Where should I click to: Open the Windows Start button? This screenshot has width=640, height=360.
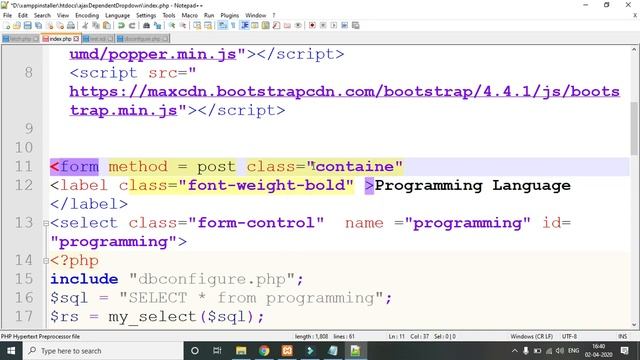[11, 351]
